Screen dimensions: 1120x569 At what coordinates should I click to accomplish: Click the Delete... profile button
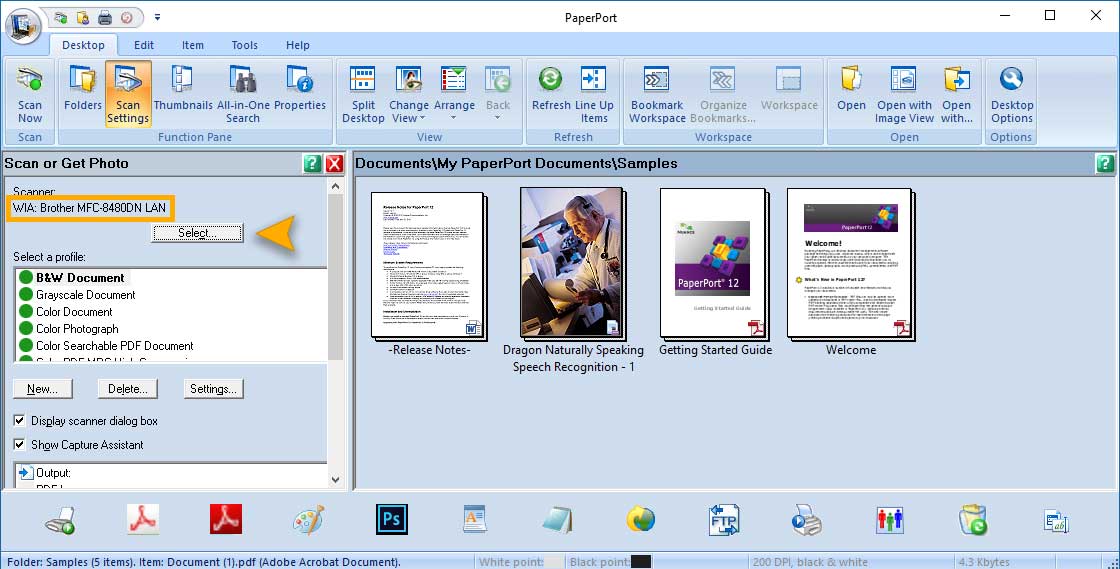pos(128,389)
